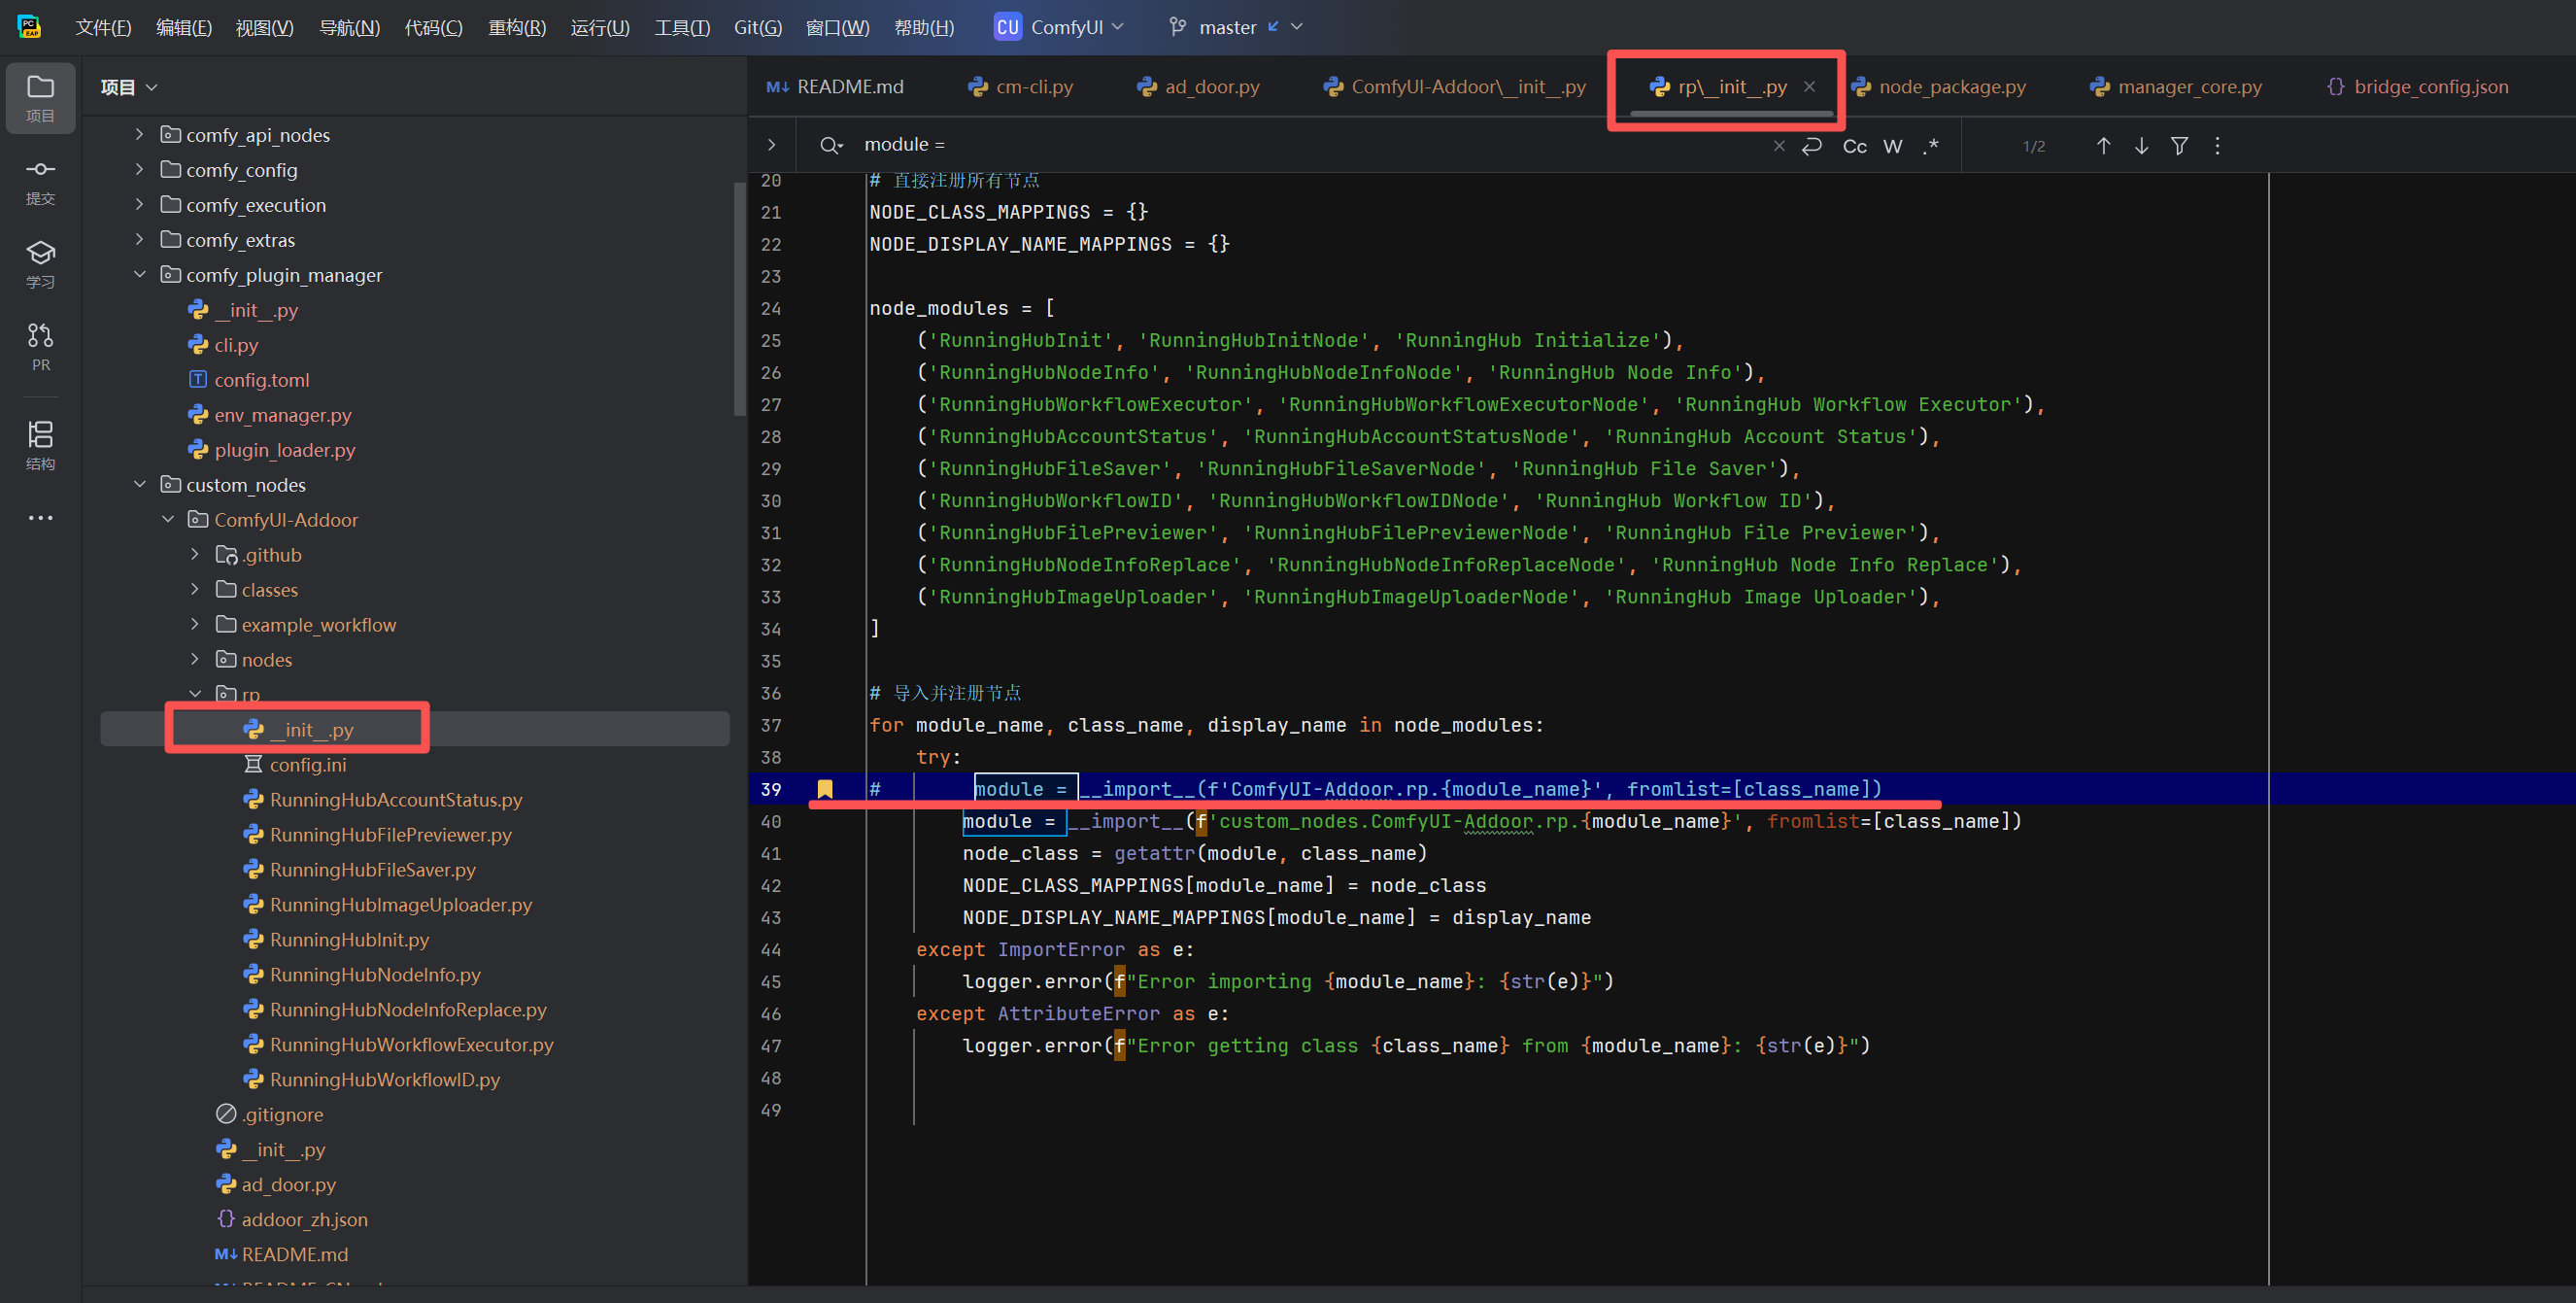Viewport: 2576px width, 1303px height.
Task: Collapse the custom_nodes folder
Action: [140, 484]
